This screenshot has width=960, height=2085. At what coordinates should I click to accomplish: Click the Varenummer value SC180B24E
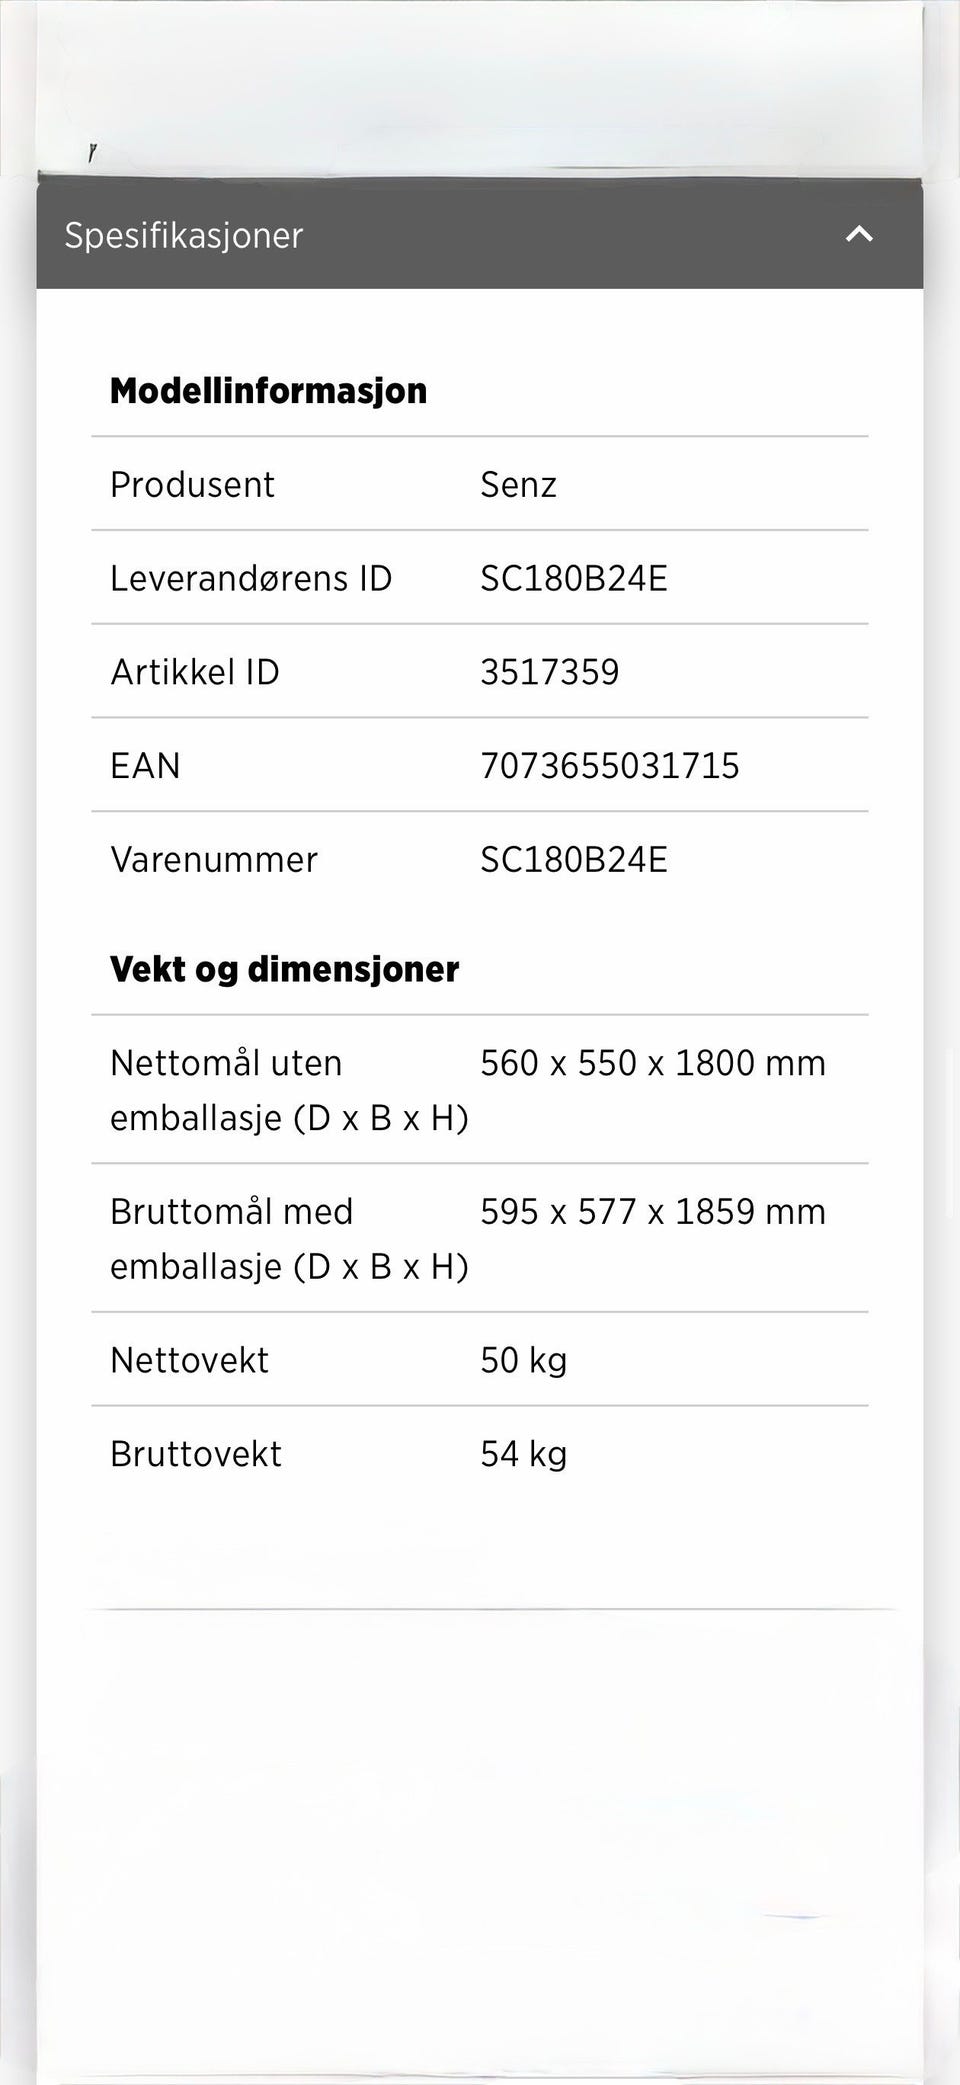(574, 860)
